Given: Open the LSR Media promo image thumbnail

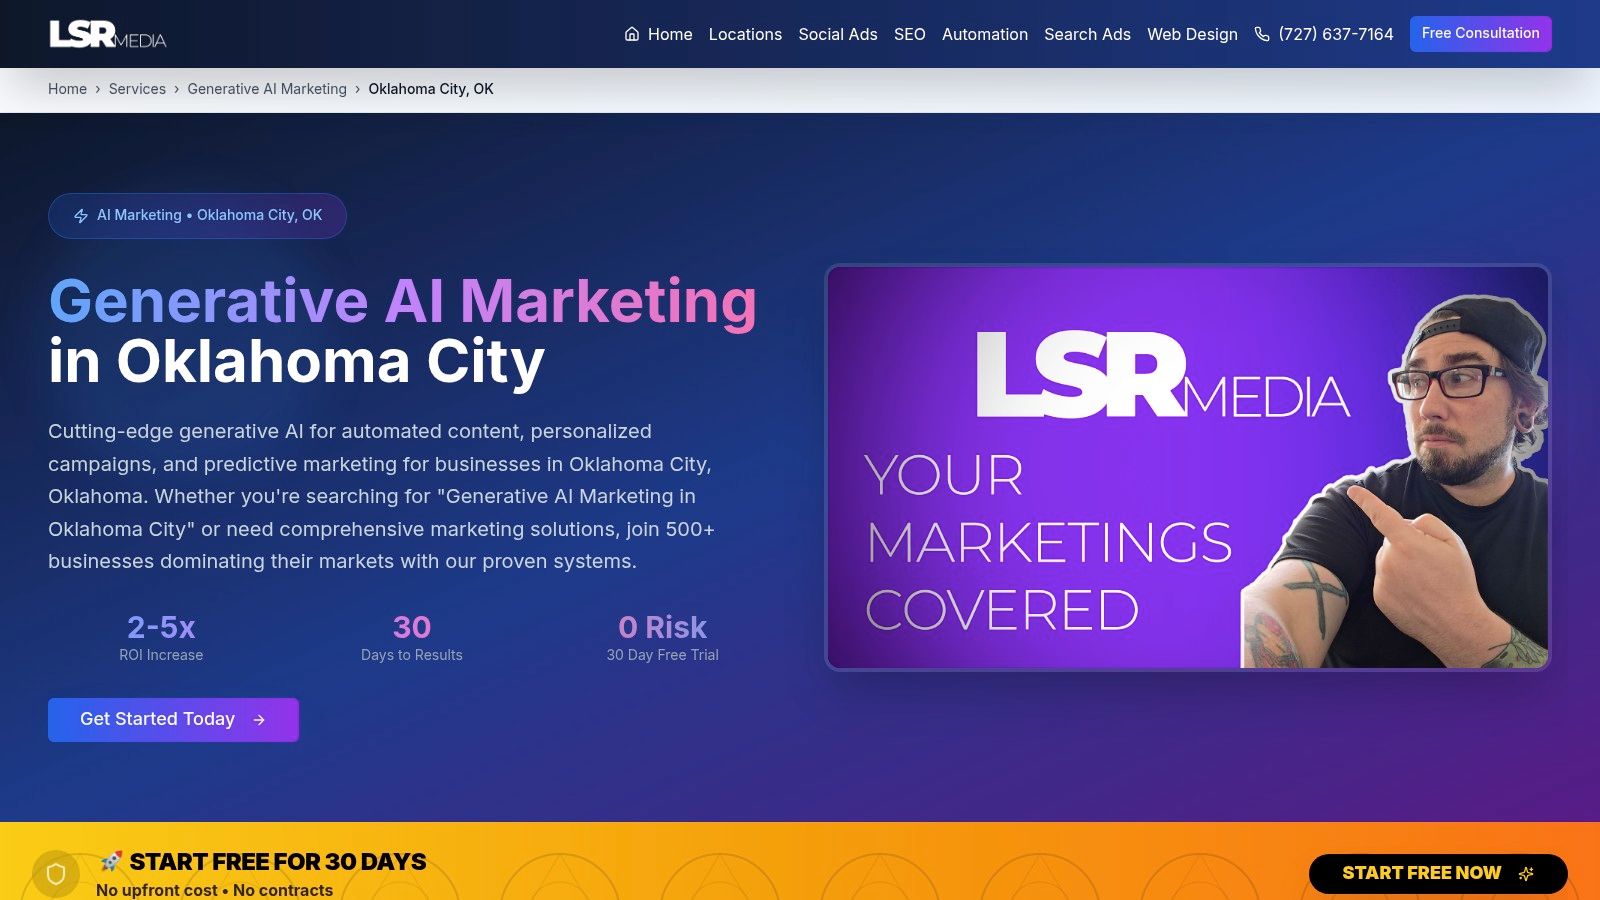Looking at the screenshot, I should coord(1188,467).
